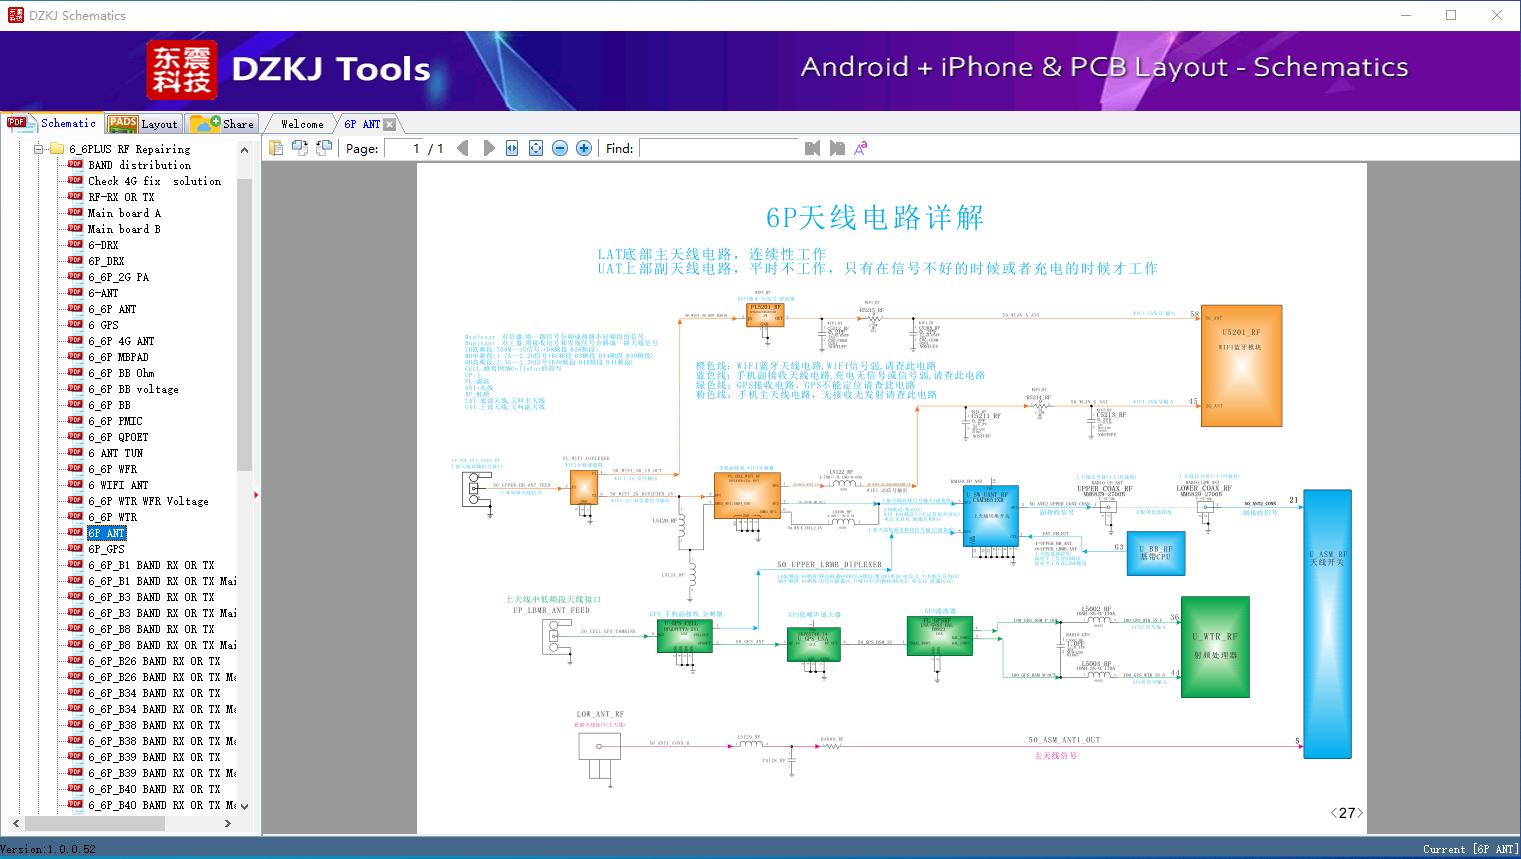Open the Welcome tab

(302, 124)
